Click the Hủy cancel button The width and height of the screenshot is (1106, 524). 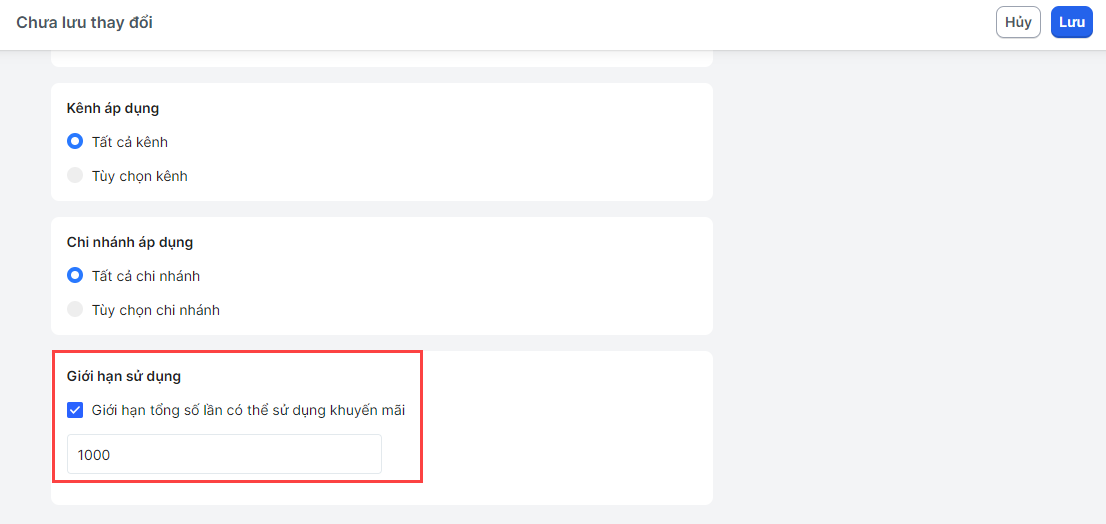click(1018, 23)
